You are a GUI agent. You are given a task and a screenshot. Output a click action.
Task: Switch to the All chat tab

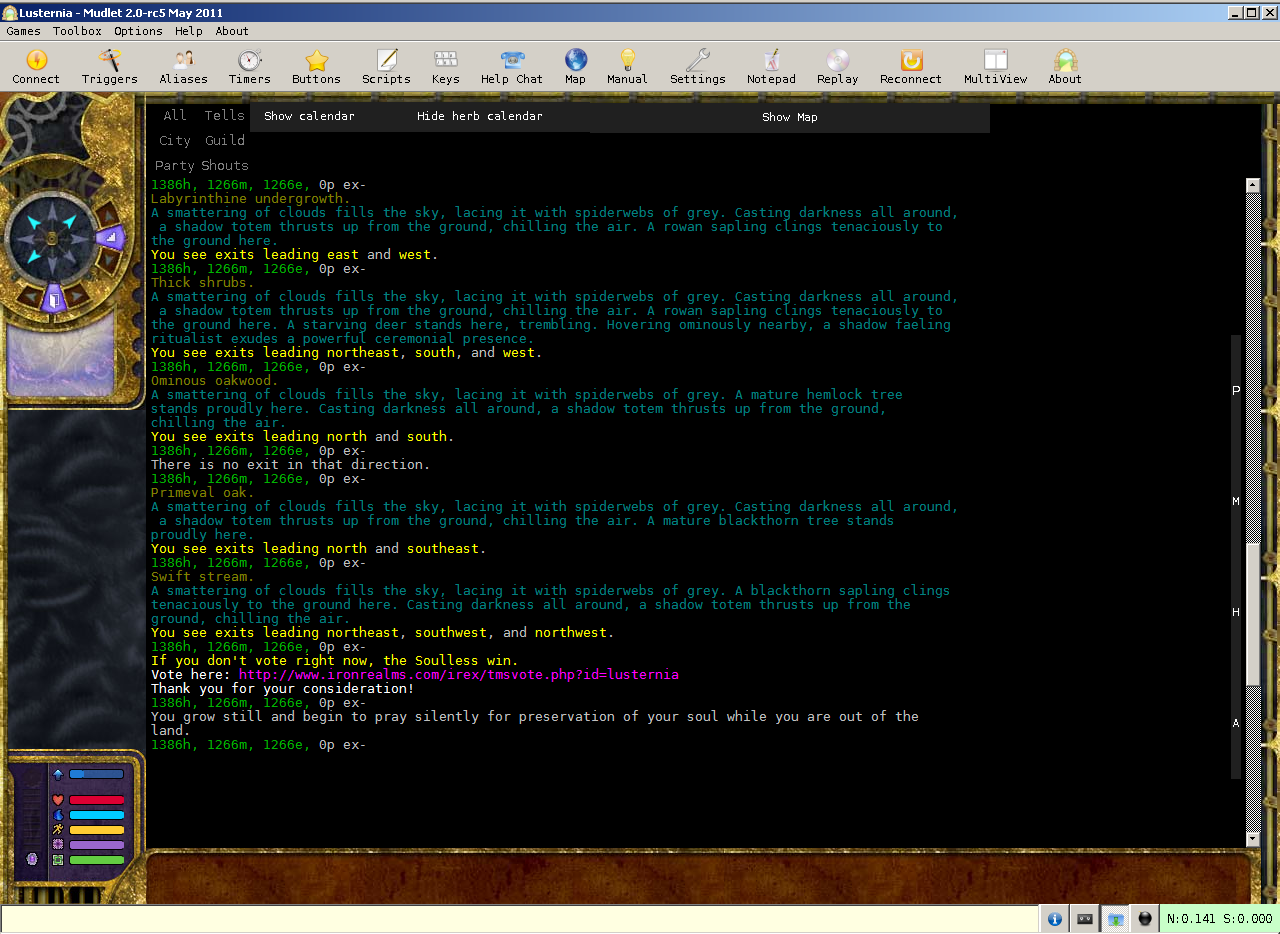(175, 115)
